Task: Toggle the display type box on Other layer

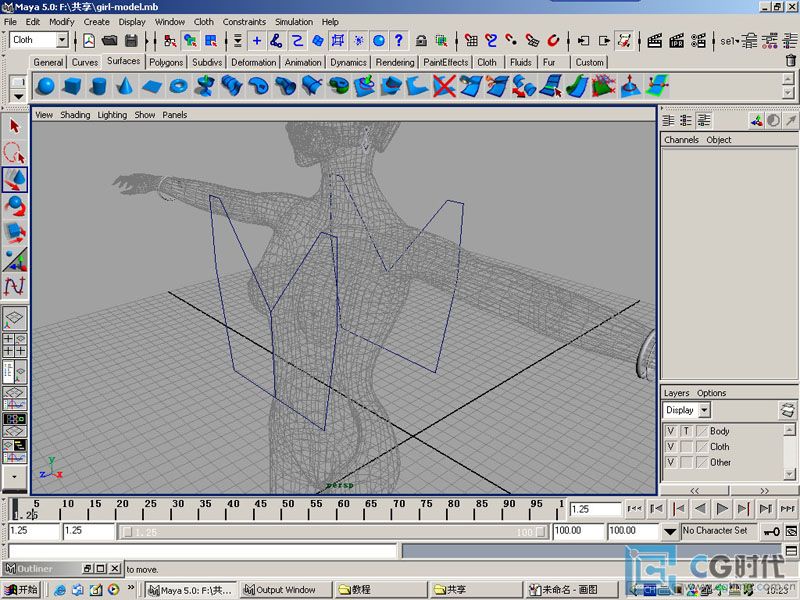Action: pyautogui.click(x=687, y=463)
